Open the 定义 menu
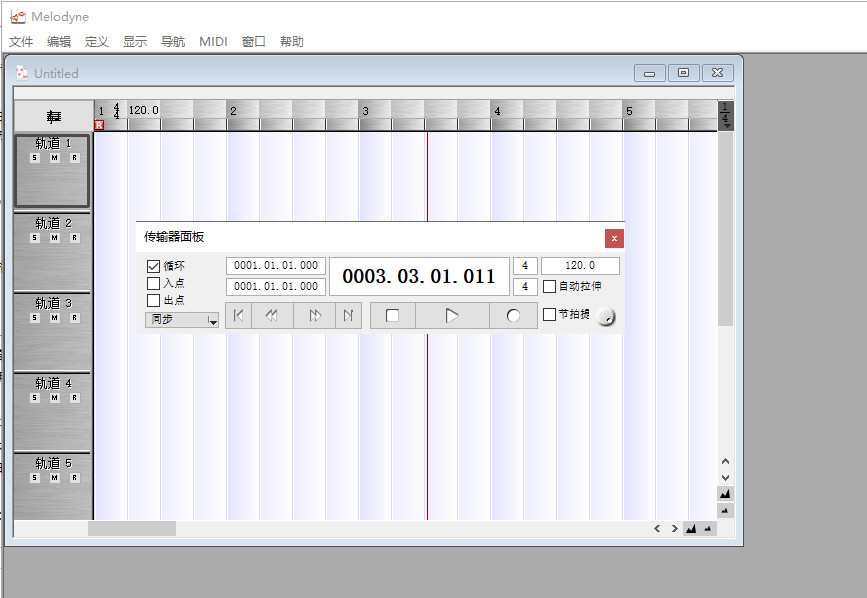 click(x=97, y=41)
